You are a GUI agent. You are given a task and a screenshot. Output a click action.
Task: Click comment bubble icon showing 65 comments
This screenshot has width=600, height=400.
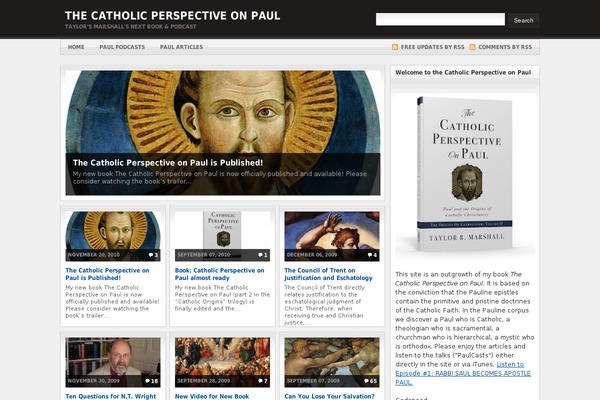[x=366, y=381]
